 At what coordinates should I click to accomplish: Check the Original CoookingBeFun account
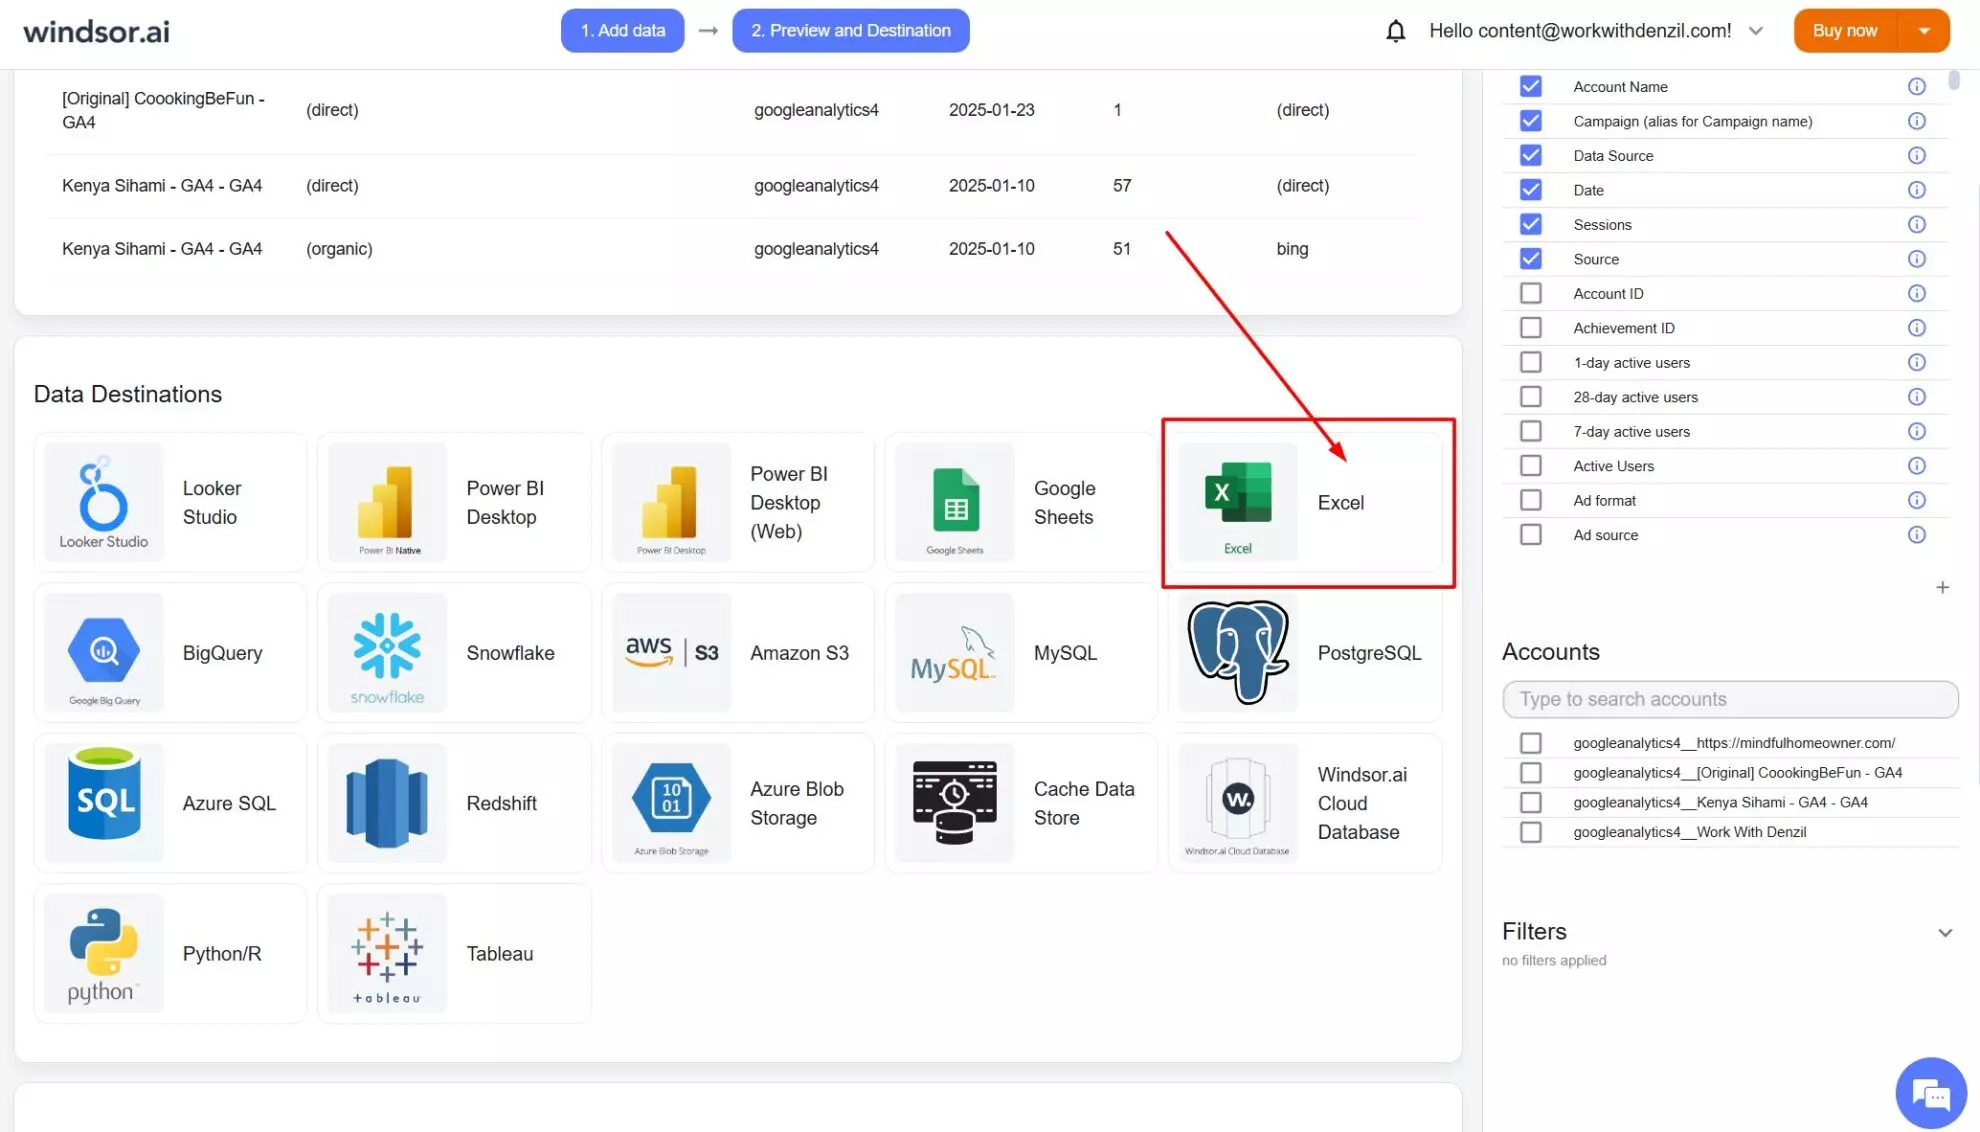[1530, 773]
